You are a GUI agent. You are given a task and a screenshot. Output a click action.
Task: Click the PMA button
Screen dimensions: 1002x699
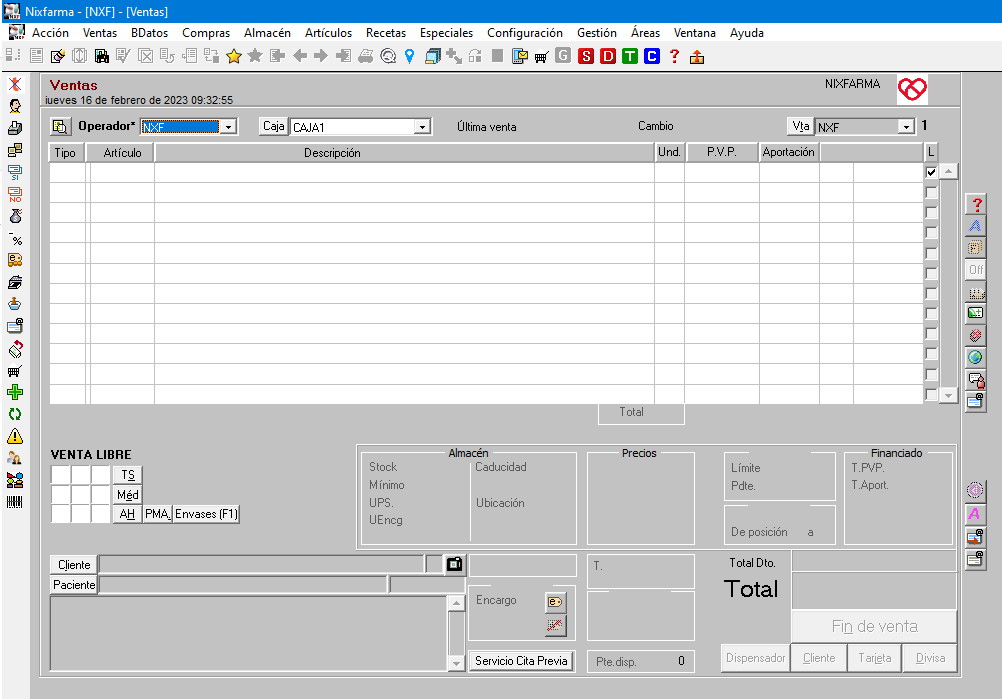point(157,514)
